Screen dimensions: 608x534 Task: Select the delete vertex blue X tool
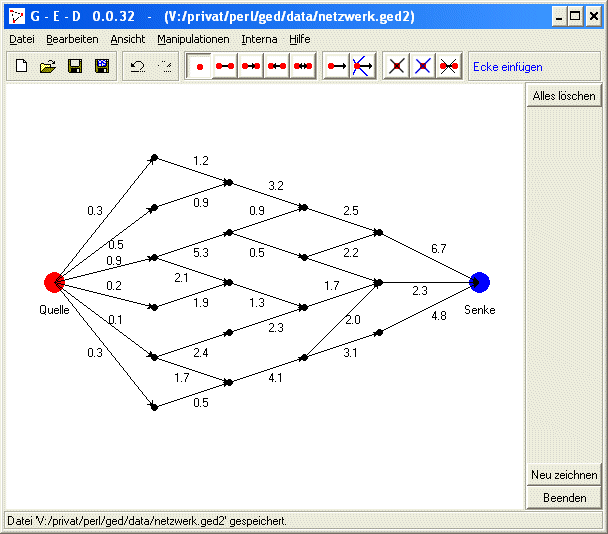tap(423, 67)
